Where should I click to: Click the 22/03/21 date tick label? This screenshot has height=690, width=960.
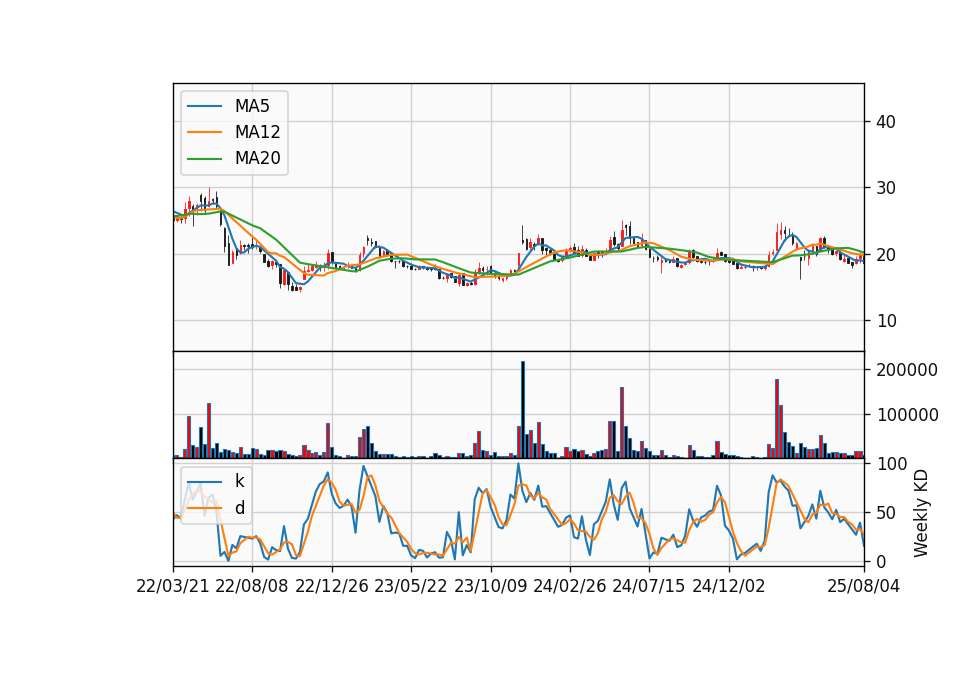(x=173, y=586)
